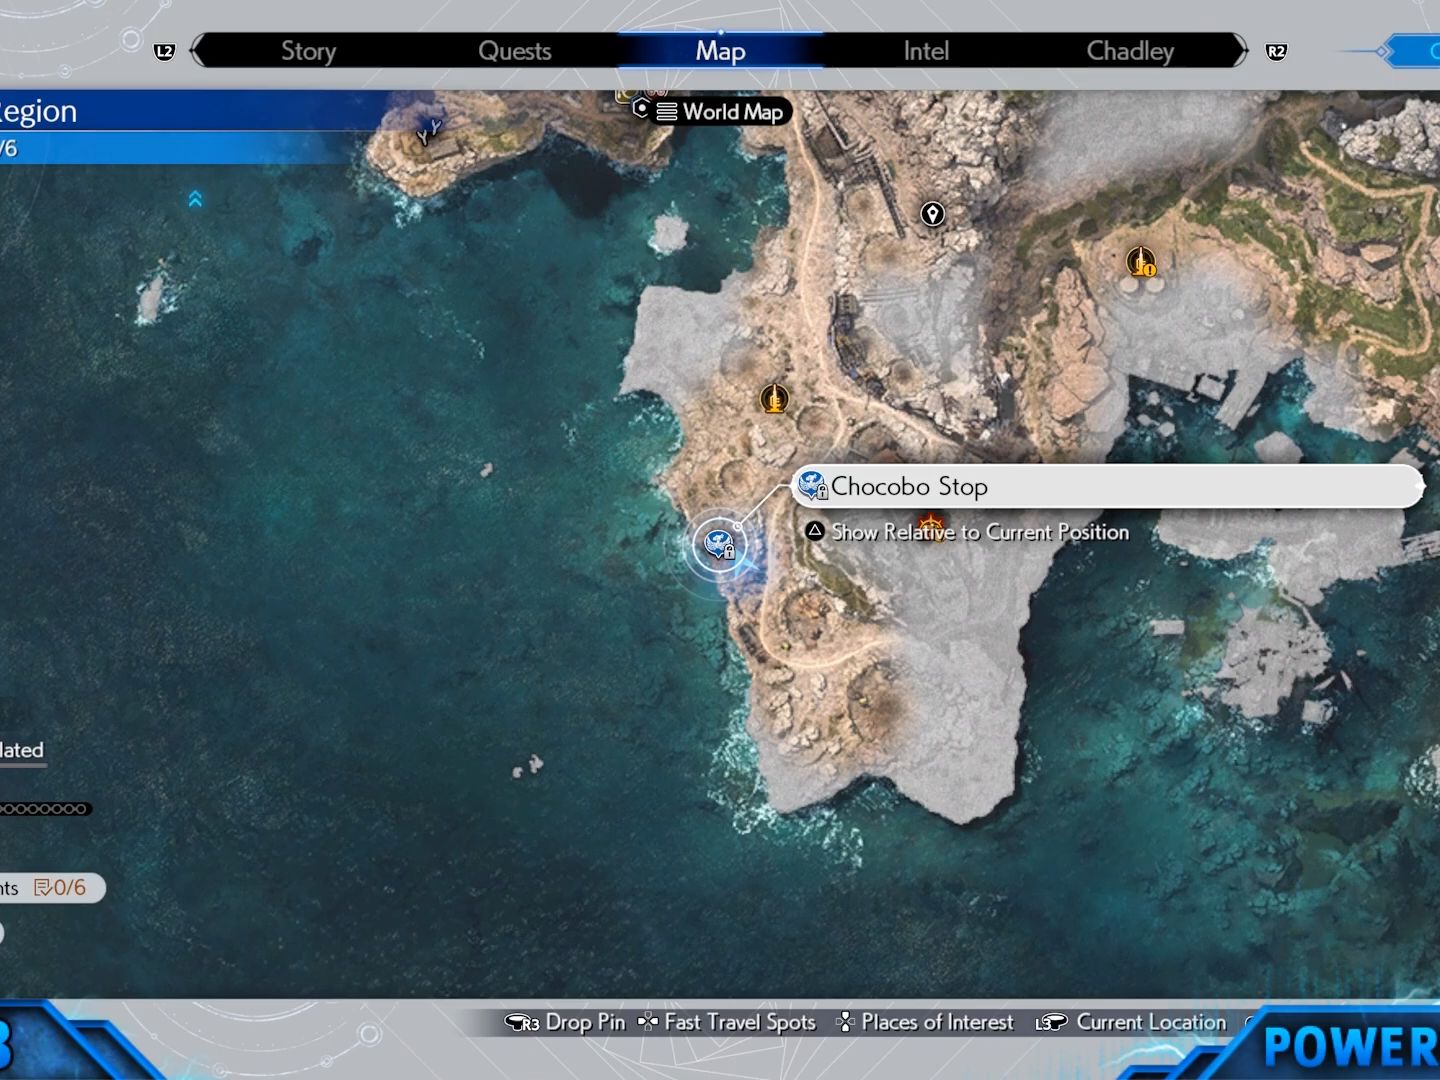Click the clipboard icon next to 0/6
The width and height of the screenshot is (1440, 1080).
[x=42, y=887]
